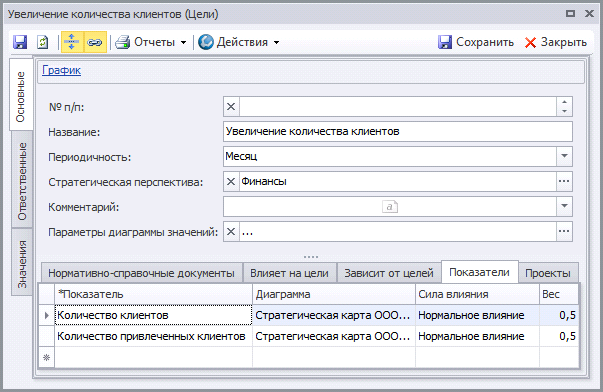This screenshot has height=392, width=603.
Task: Clear the Стратегическая перспектива value
Action: point(231,182)
